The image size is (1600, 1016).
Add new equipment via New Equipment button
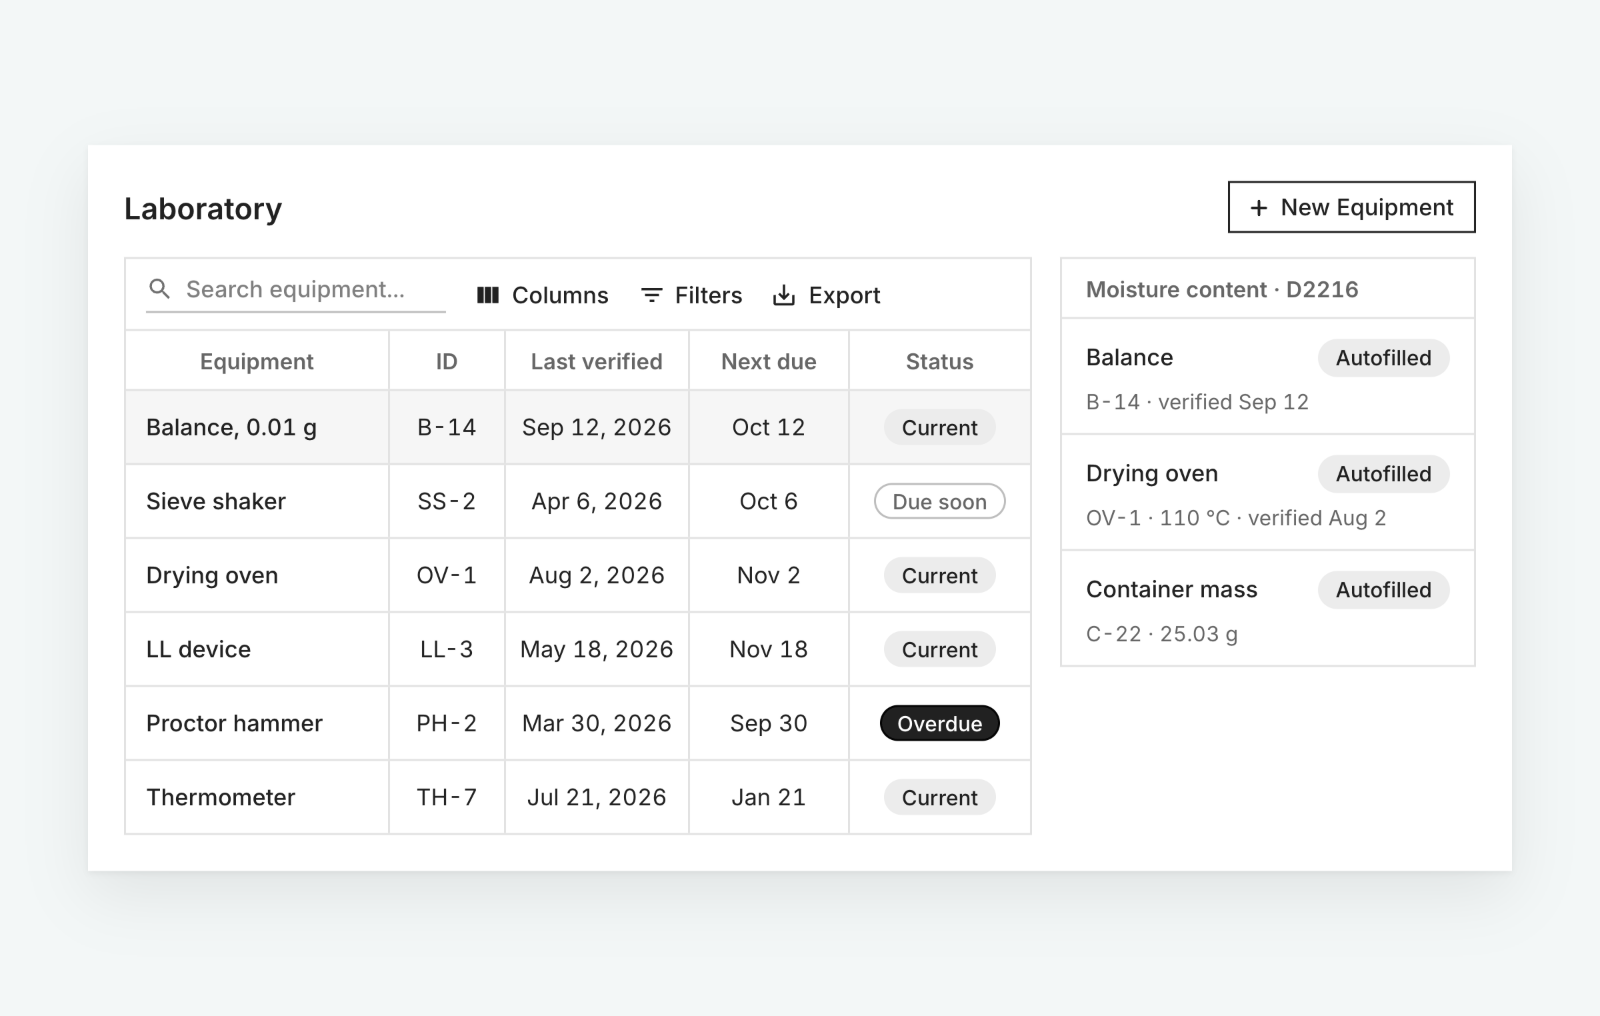click(x=1351, y=207)
